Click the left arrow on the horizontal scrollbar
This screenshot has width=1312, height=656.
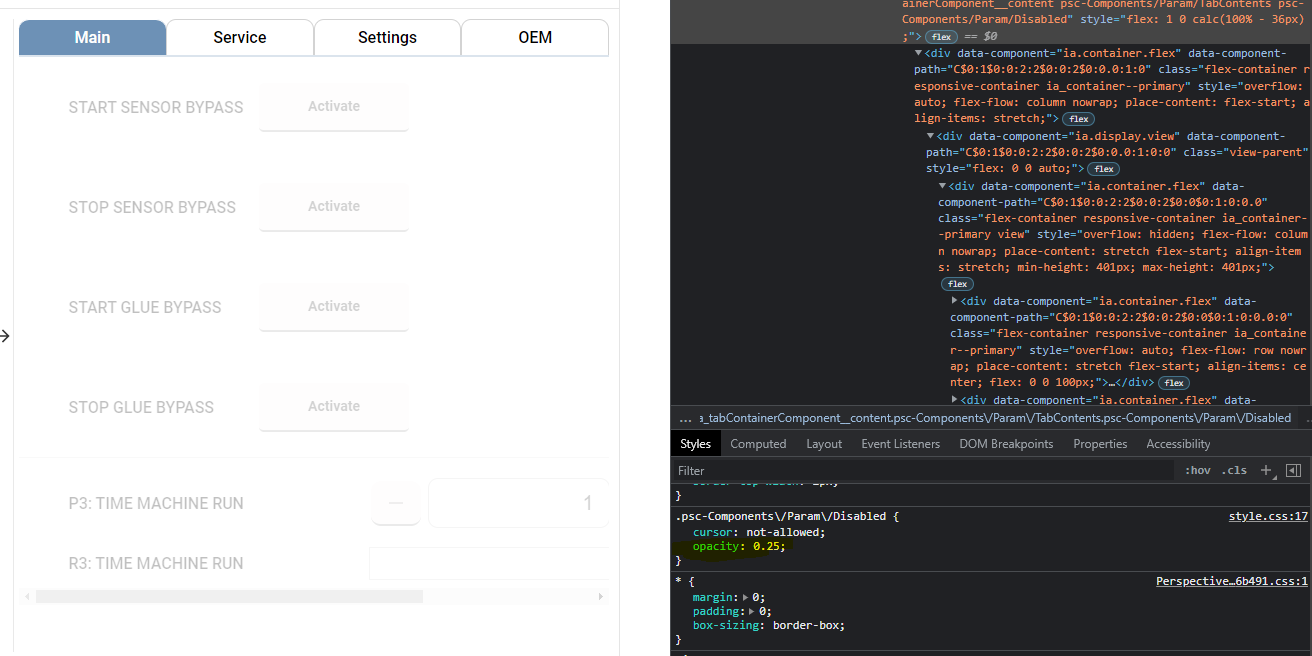click(27, 596)
